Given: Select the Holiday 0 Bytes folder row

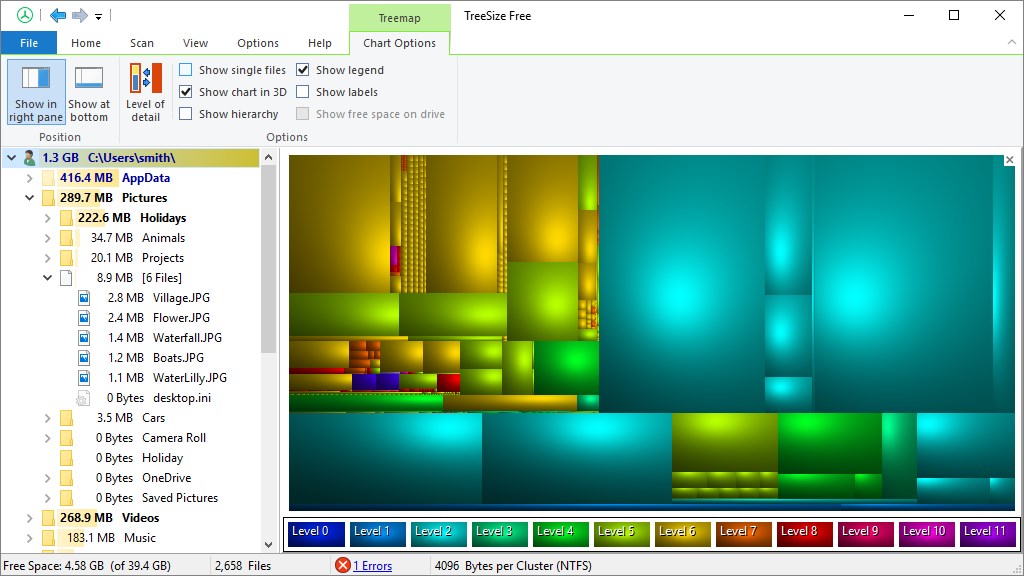Looking at the screenshot, I should [139, 458].
